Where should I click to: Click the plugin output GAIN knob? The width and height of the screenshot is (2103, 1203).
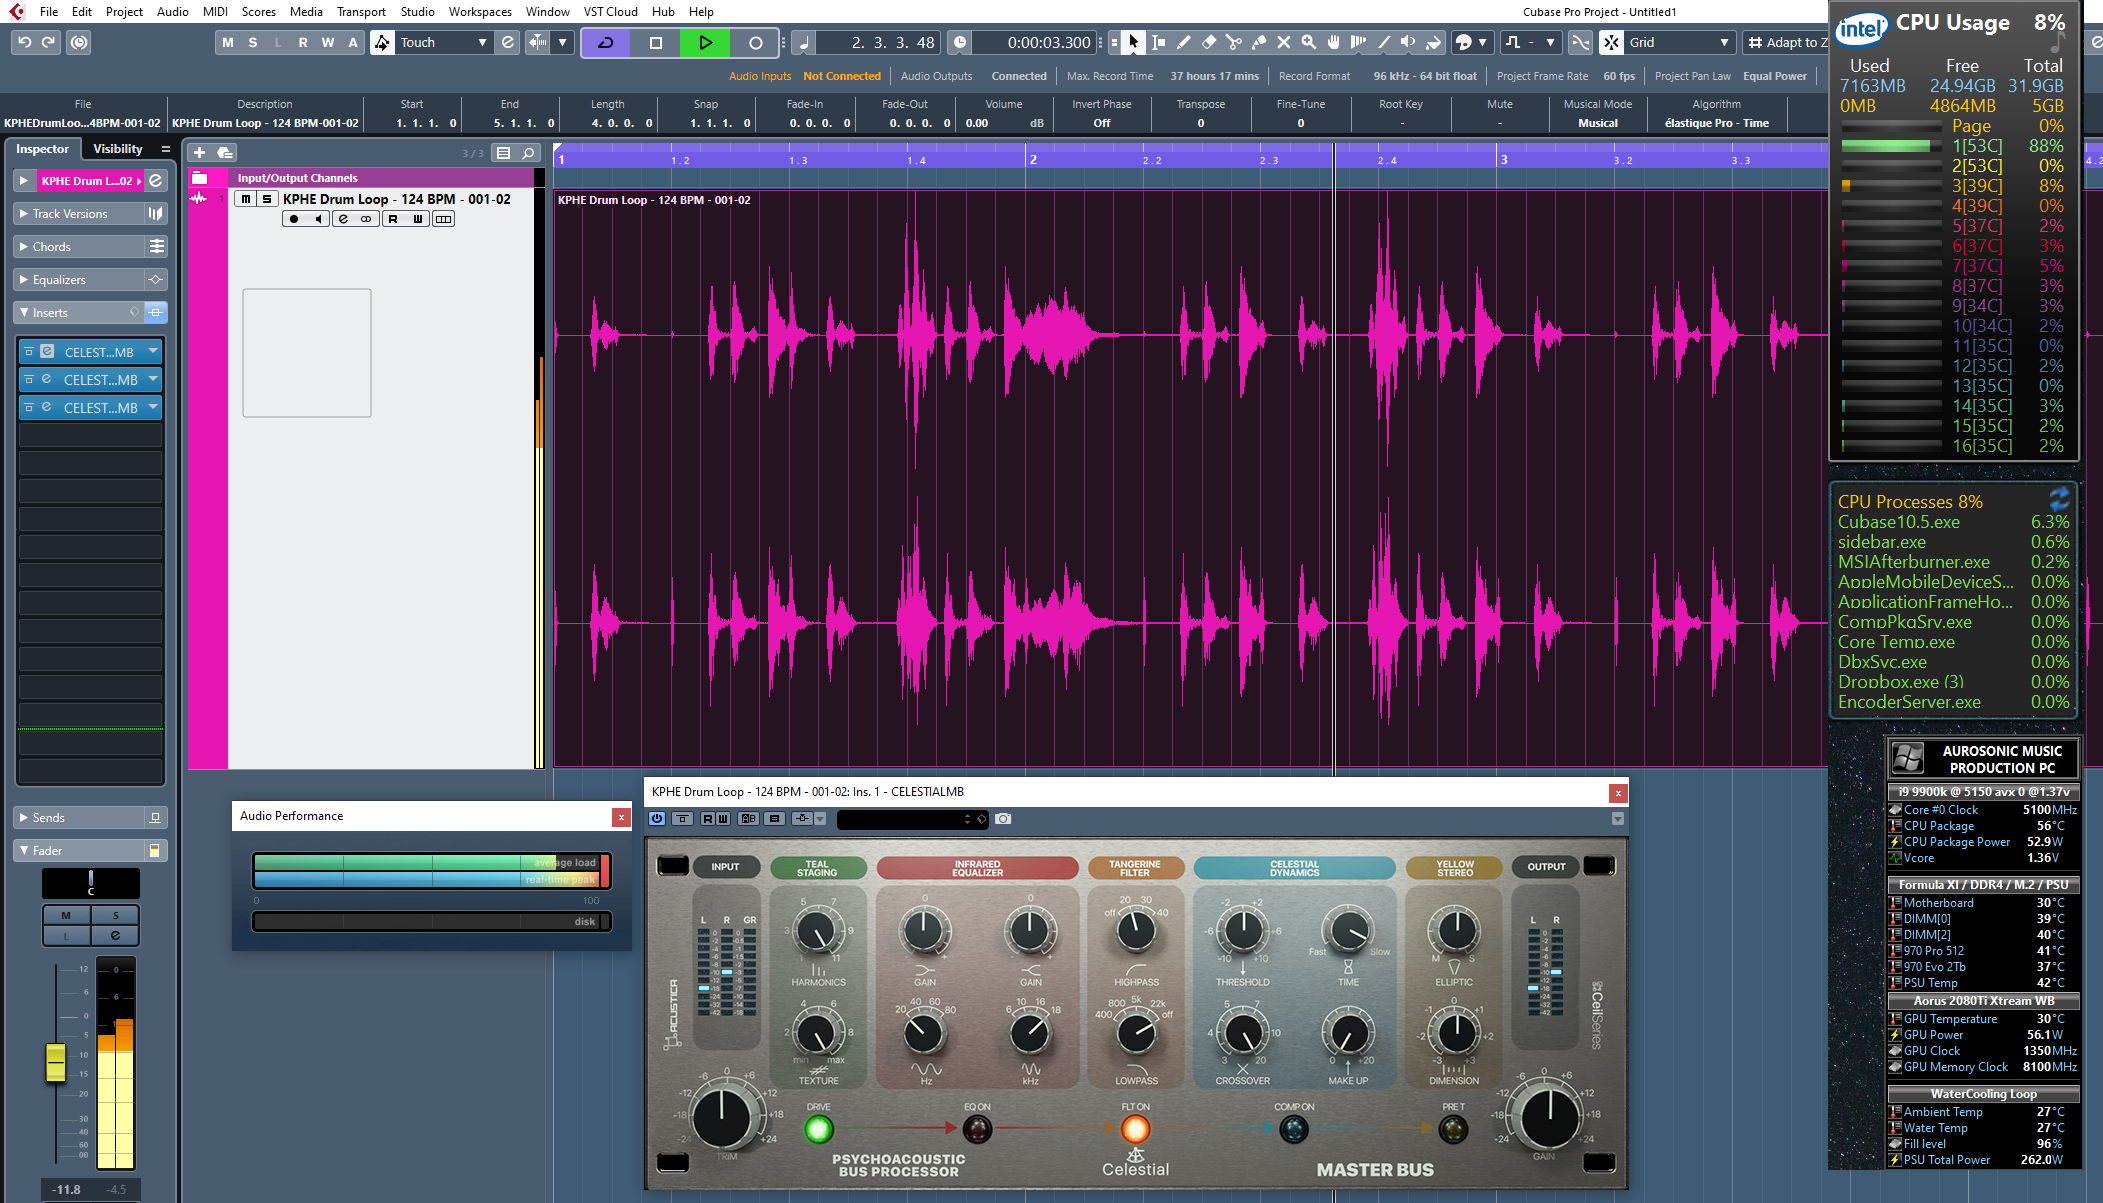[x=1548, y=1117]
